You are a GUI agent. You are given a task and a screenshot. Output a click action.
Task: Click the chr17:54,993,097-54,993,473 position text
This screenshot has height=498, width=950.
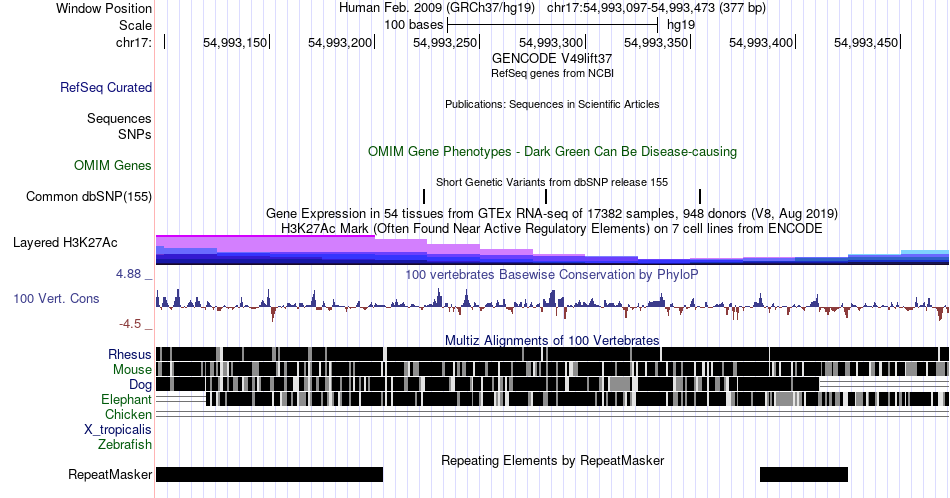tap(656, 8)
